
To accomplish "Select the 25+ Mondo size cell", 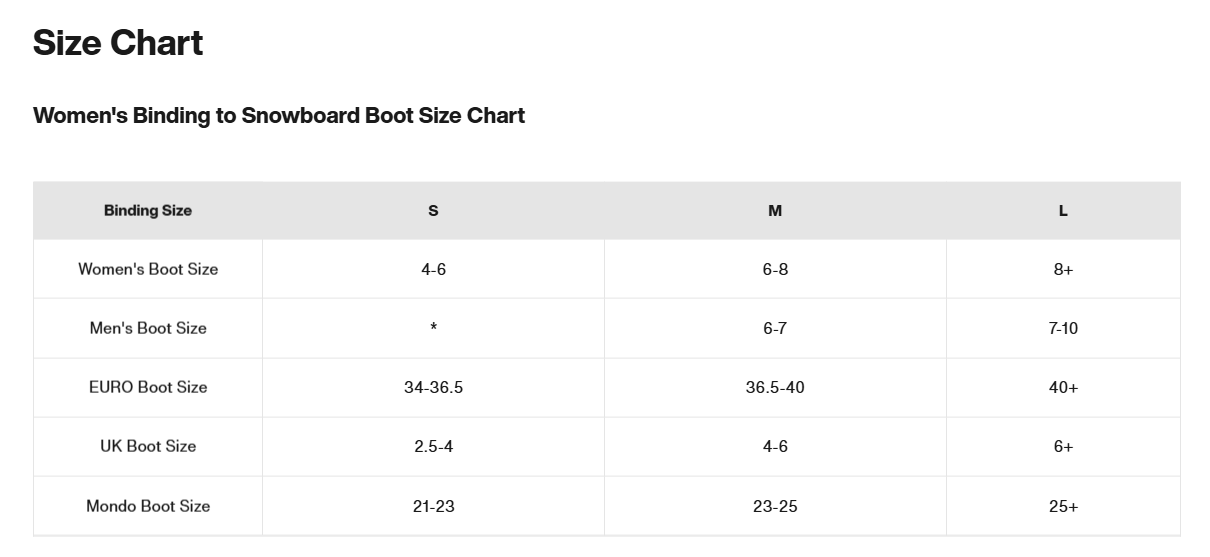I will [x=1063, y=506].
